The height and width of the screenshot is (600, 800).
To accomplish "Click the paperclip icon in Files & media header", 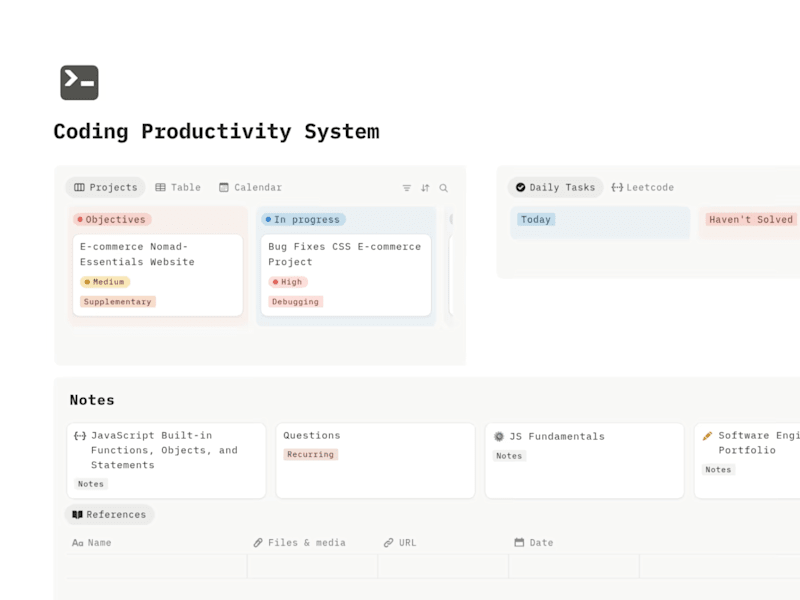I will pyautogui.click(x=258, y=542).
